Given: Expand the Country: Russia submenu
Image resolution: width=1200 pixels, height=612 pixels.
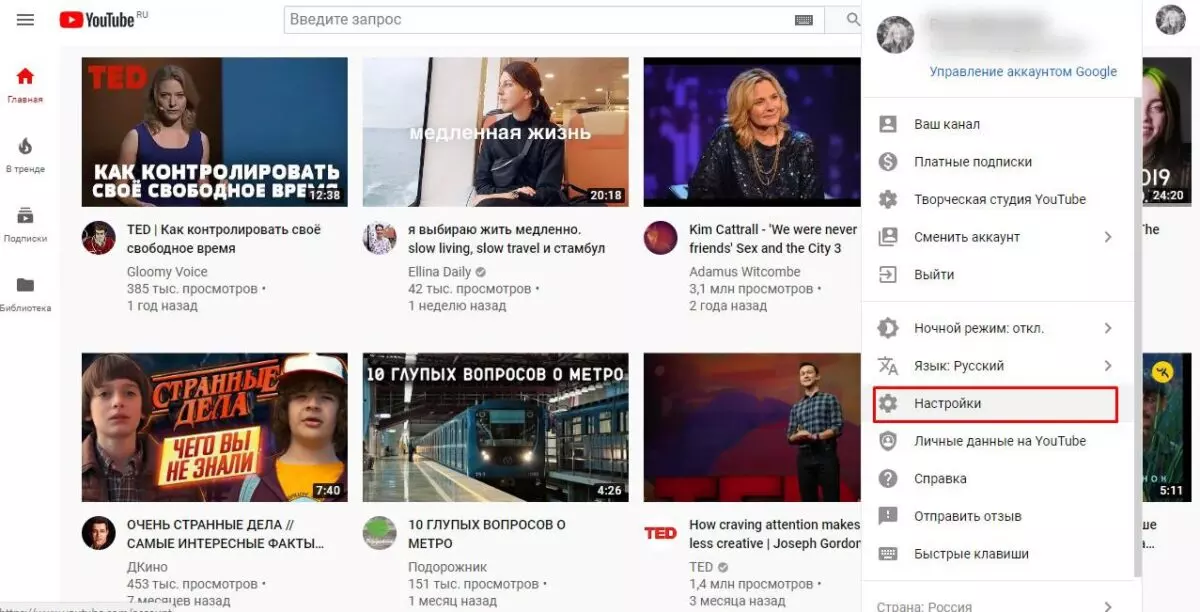Looking at the screenshot, I should point(997,606).
